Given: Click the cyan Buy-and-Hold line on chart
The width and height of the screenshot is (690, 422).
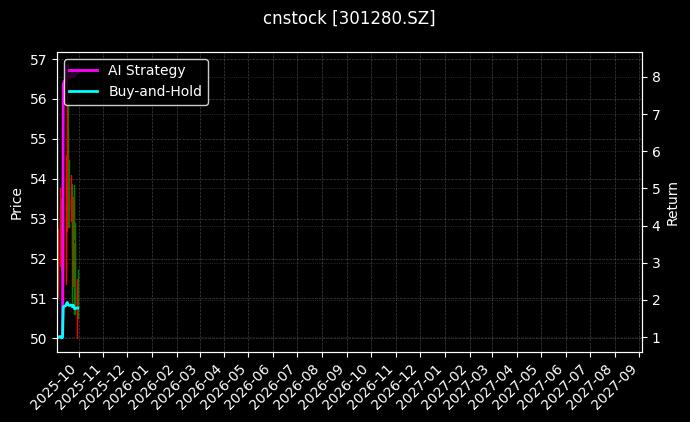Looking at the screenshot, I should 68,304.
